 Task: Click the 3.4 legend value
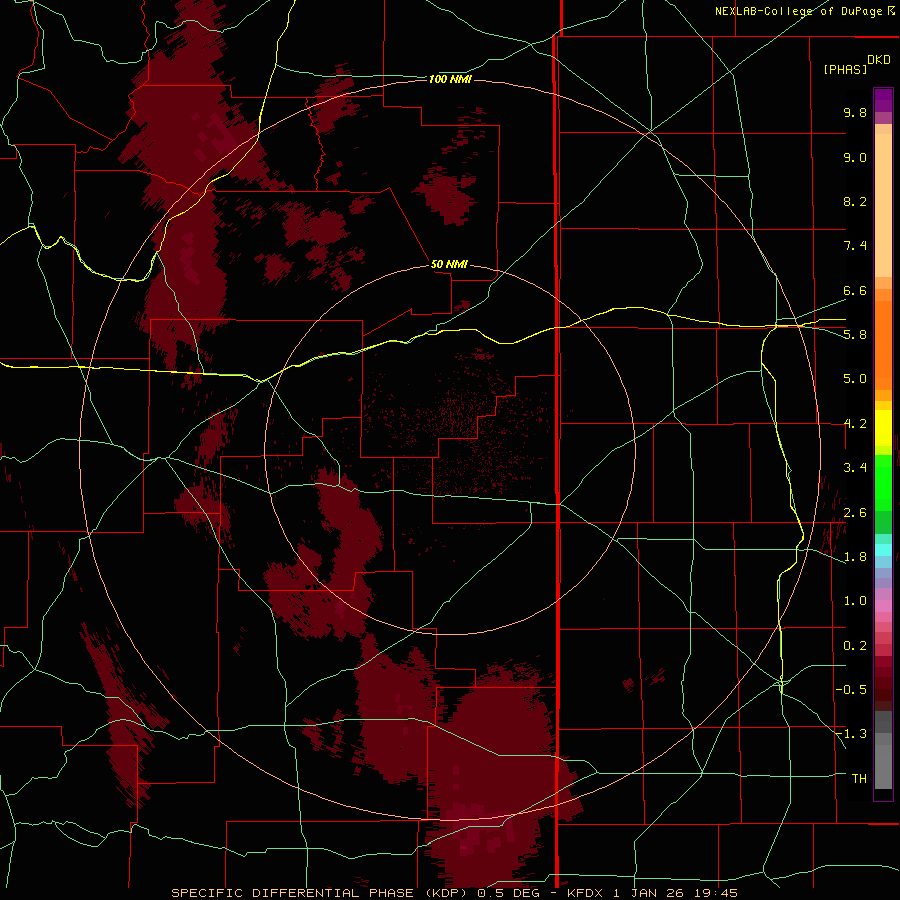tap(855, 468)
